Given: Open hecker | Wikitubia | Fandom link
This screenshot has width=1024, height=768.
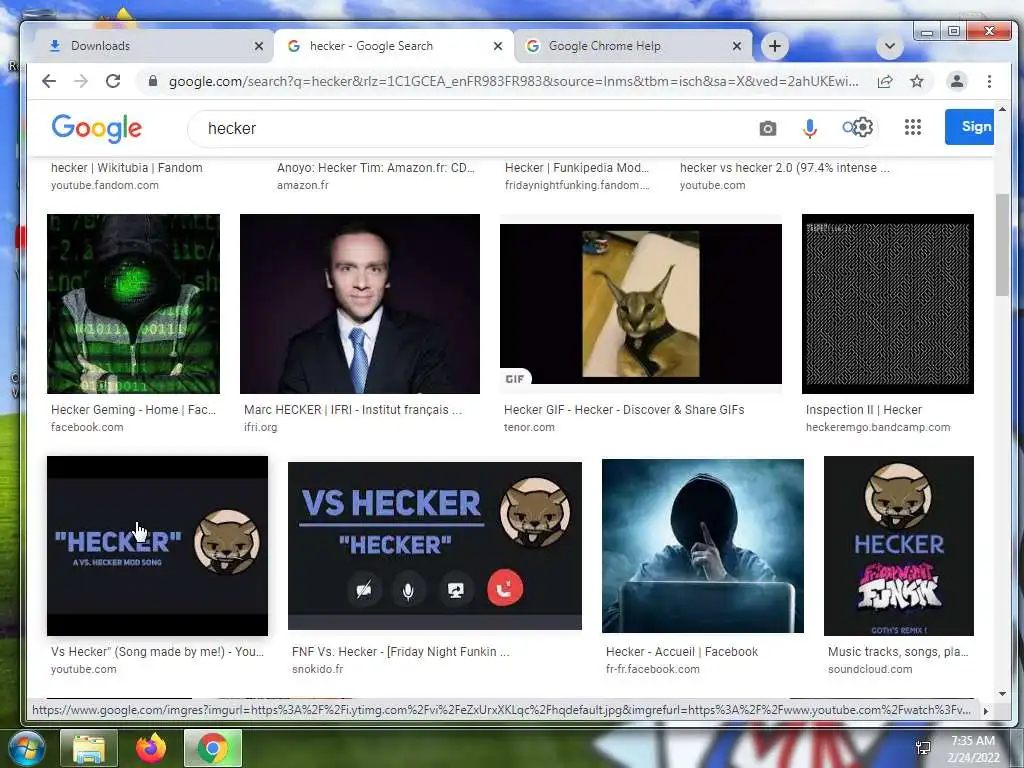Looking at the screenshot, I should coord(127,168).
